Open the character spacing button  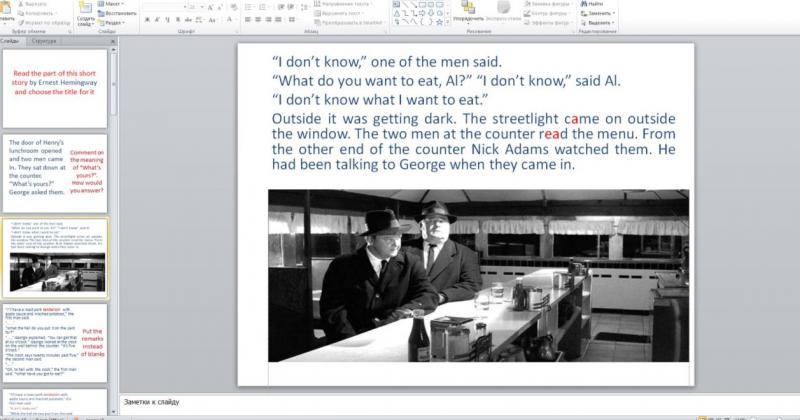199,19
